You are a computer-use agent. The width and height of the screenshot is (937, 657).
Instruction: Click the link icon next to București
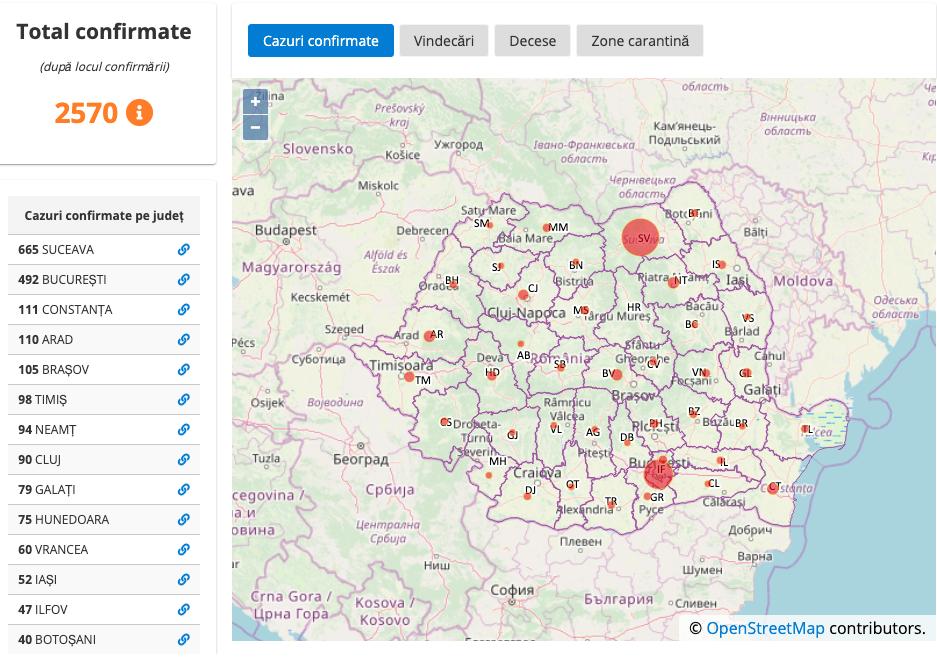[x=184, y=280]
